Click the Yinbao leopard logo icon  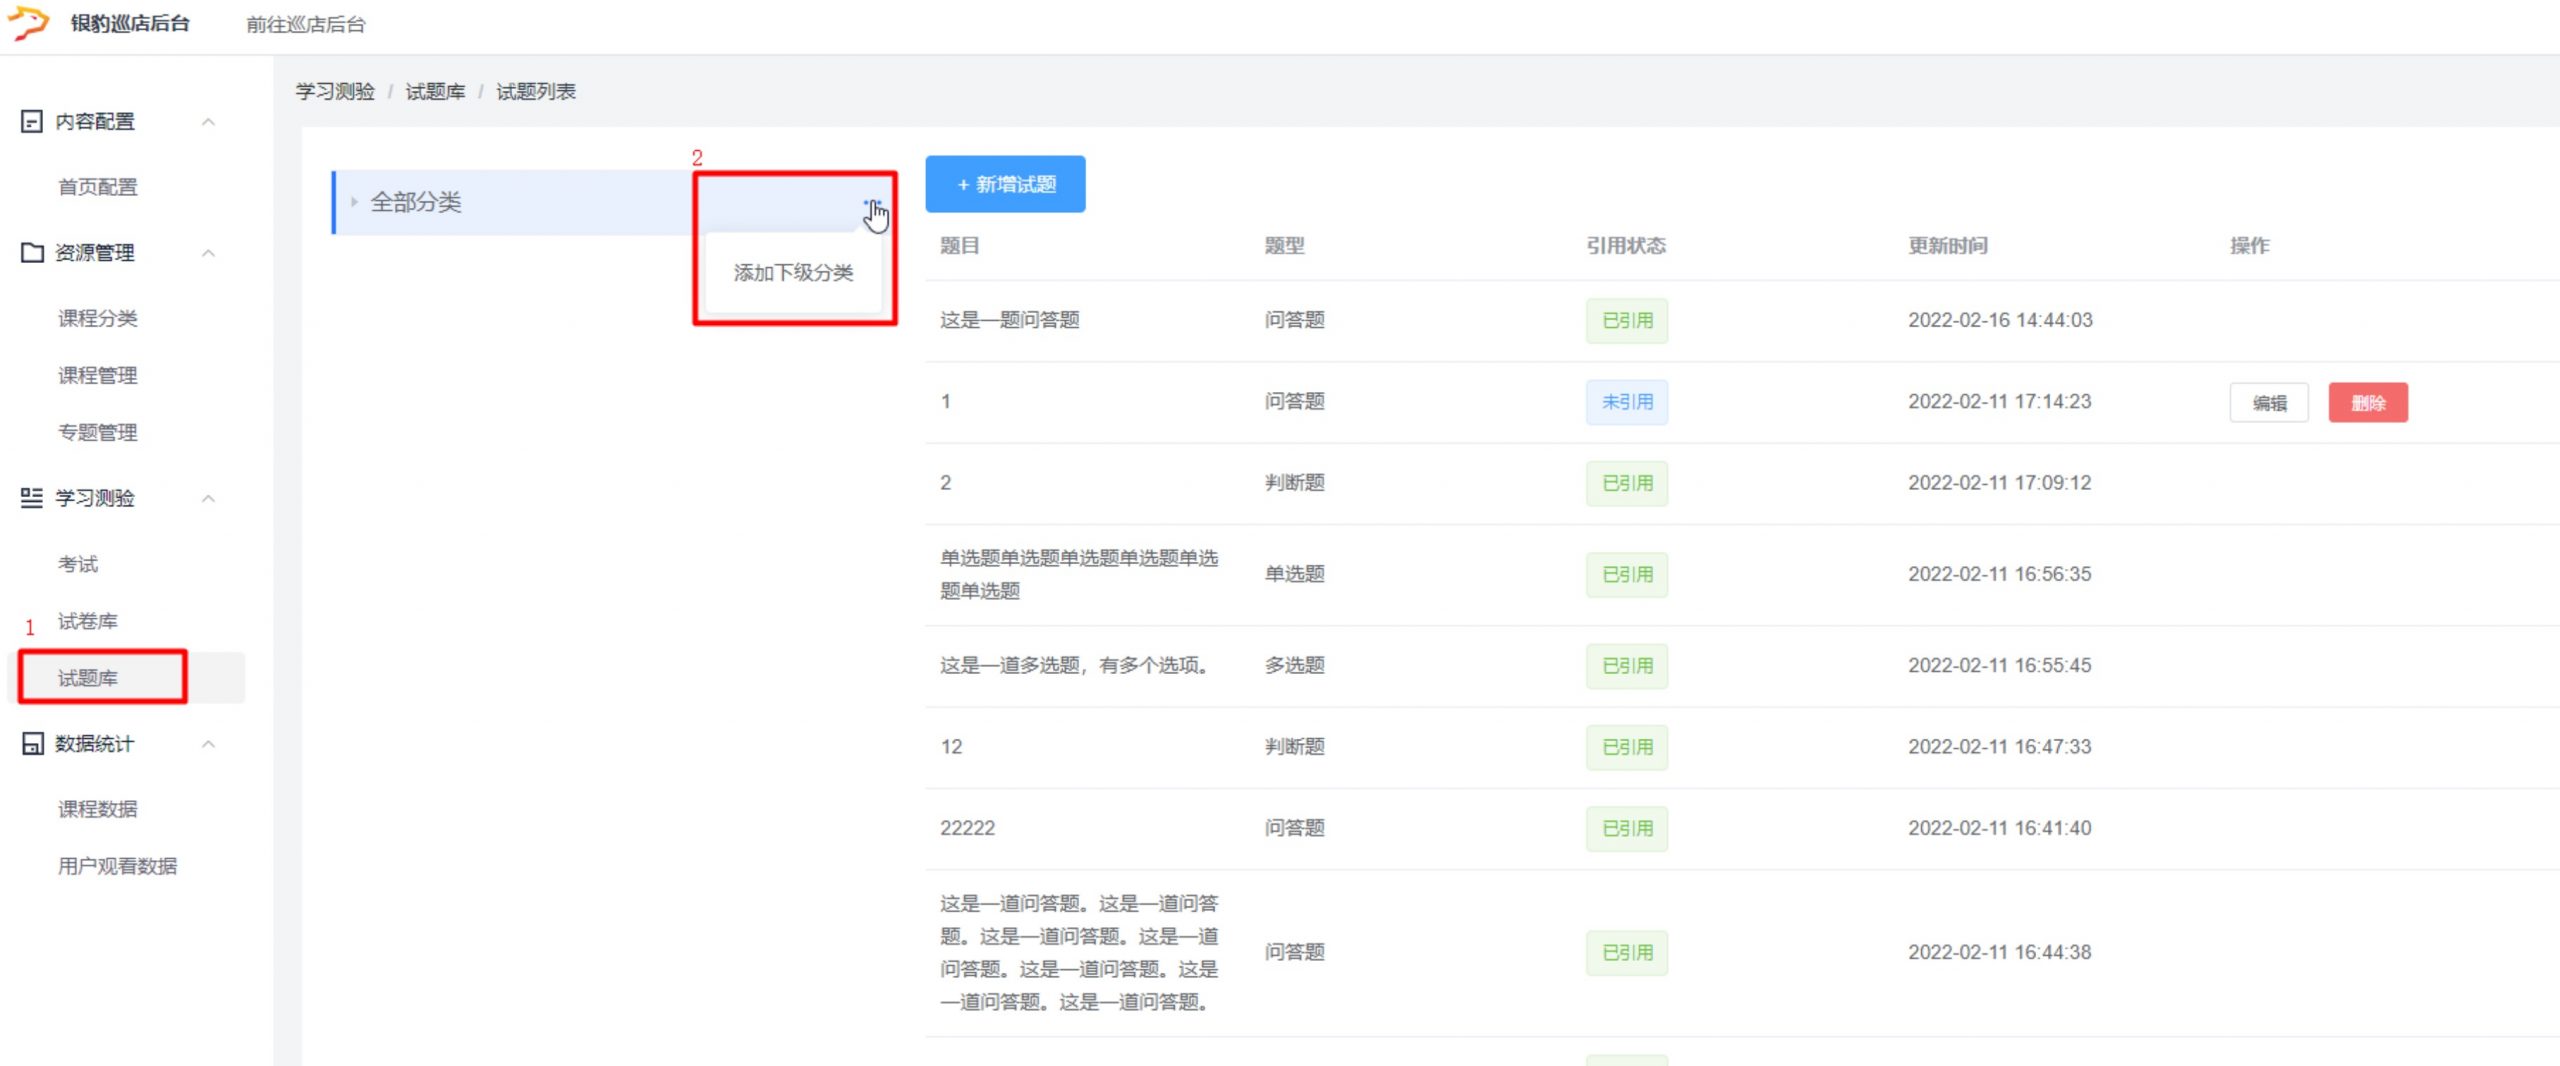click(28, 22)
